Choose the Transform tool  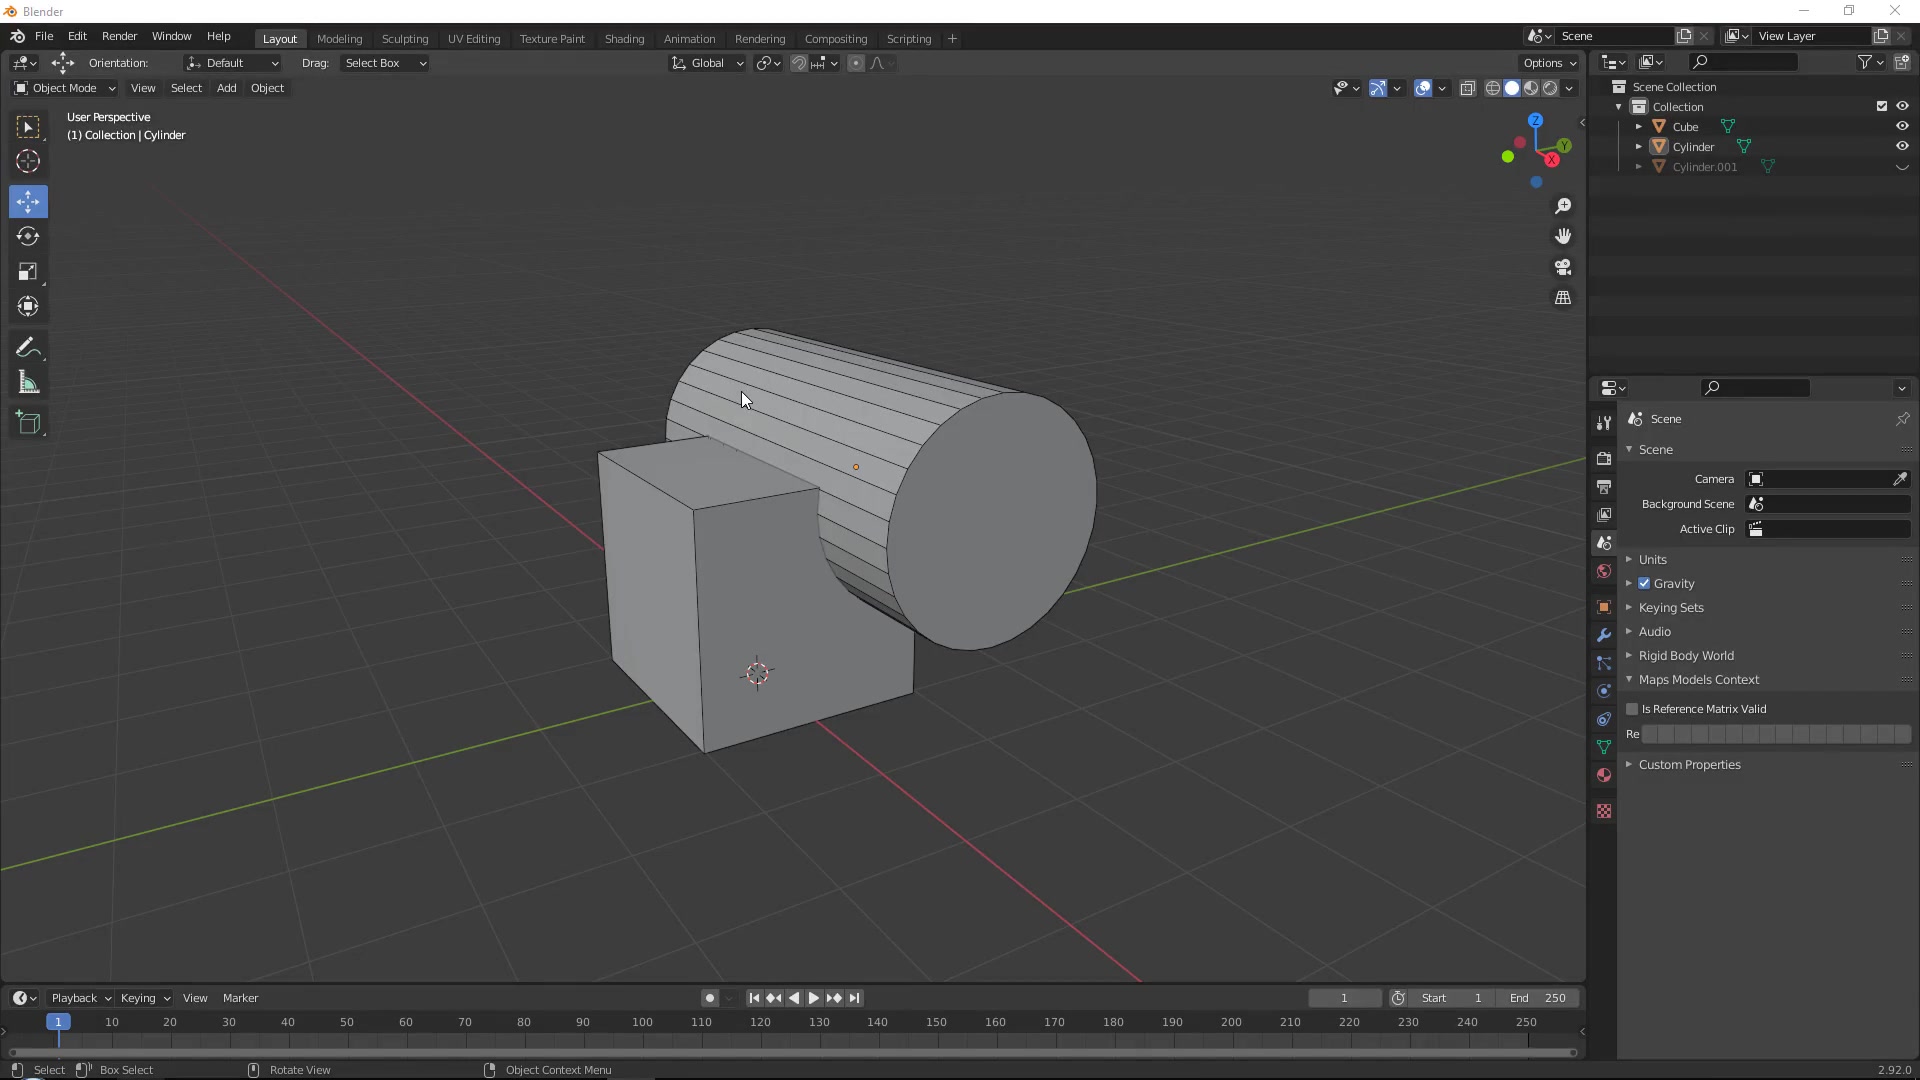pyautogui.click(x=28, y=307)
